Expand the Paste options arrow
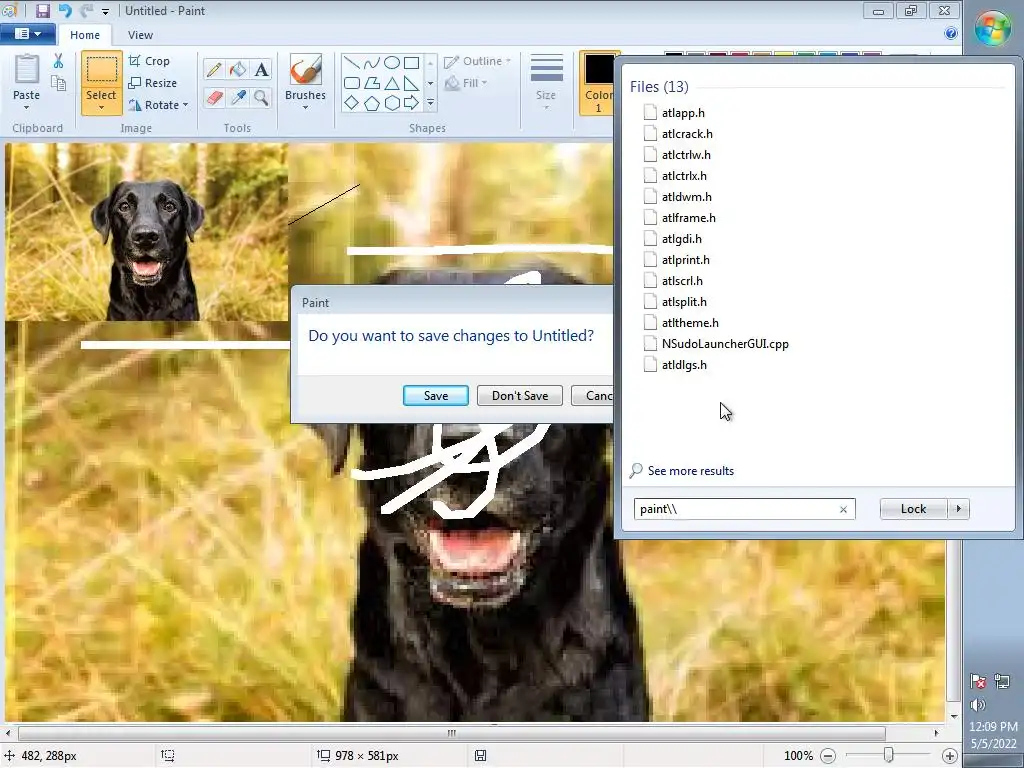The height and width of the screenshot is (768, 1024). 26,108
